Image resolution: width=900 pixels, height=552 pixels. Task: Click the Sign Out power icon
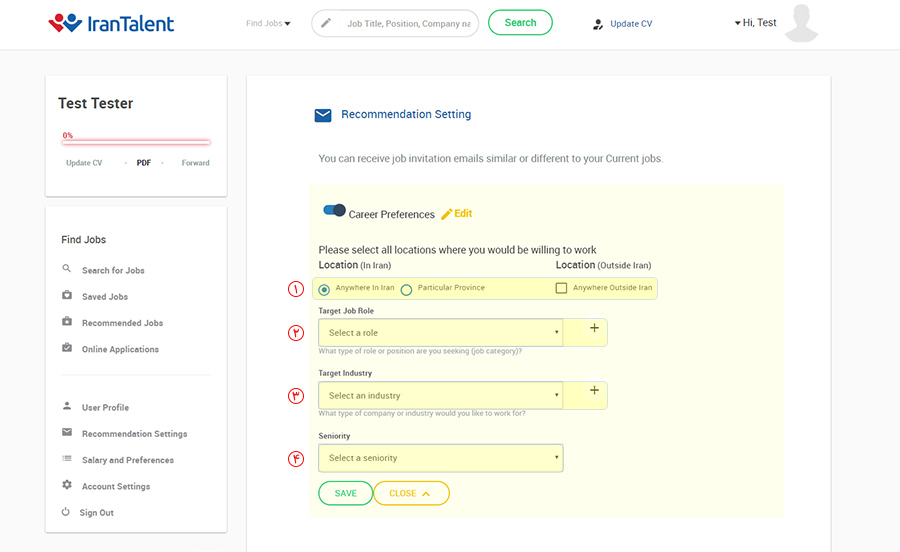66,512
